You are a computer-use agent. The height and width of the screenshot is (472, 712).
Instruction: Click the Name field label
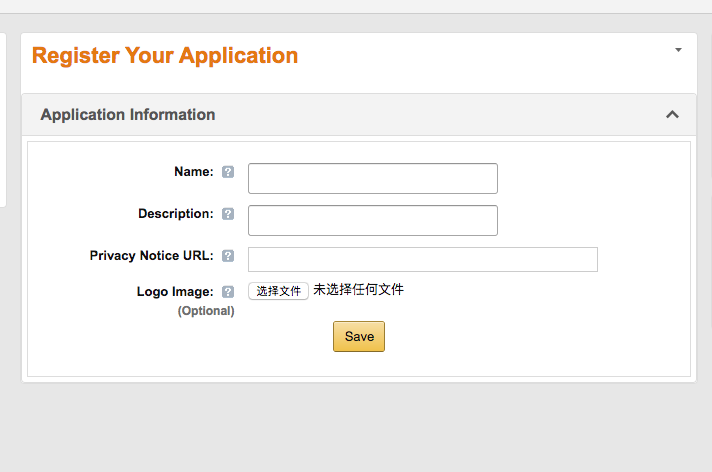tap(193, 172)
